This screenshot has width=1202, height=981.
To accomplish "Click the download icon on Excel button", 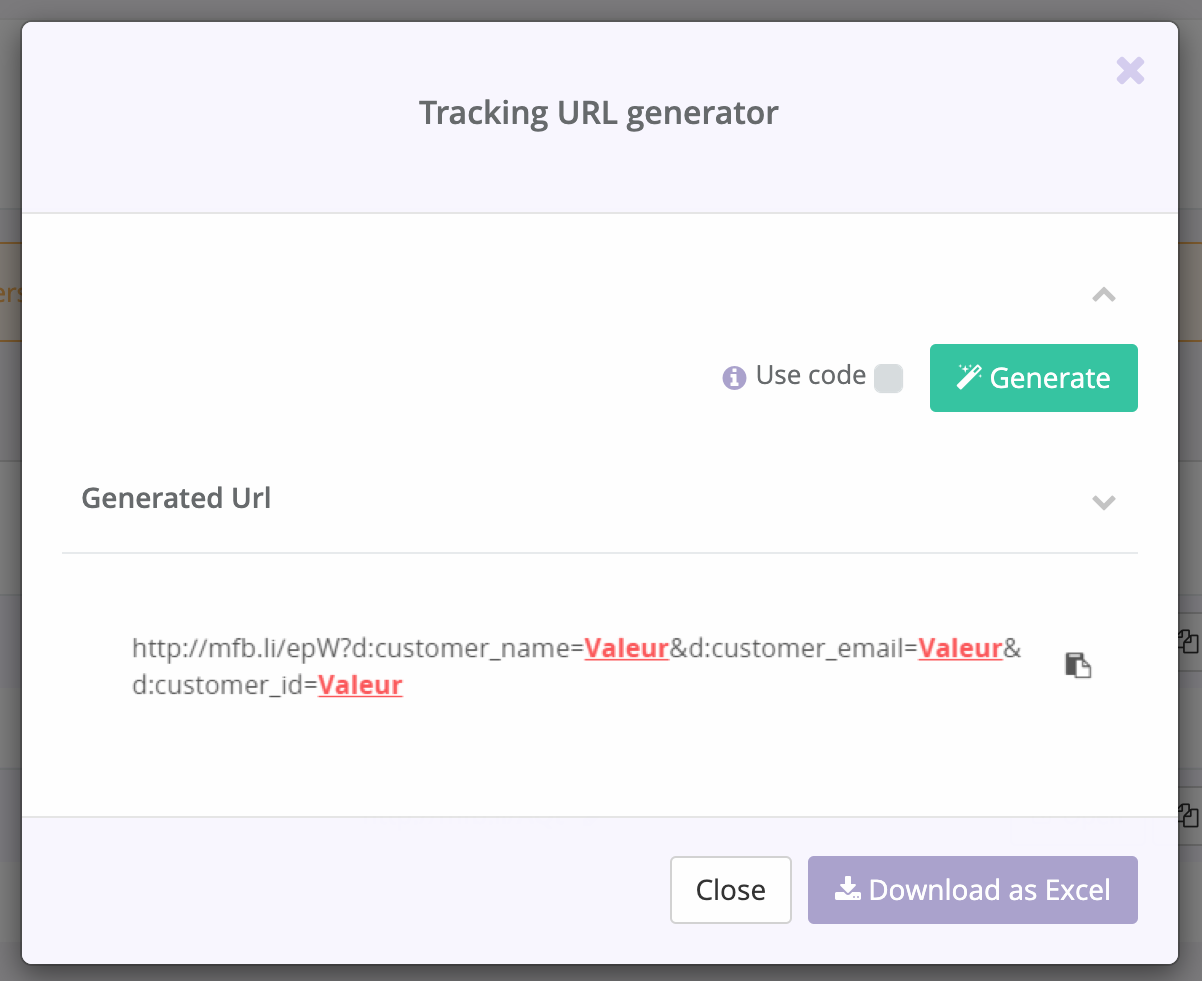I will pos(847,889).
